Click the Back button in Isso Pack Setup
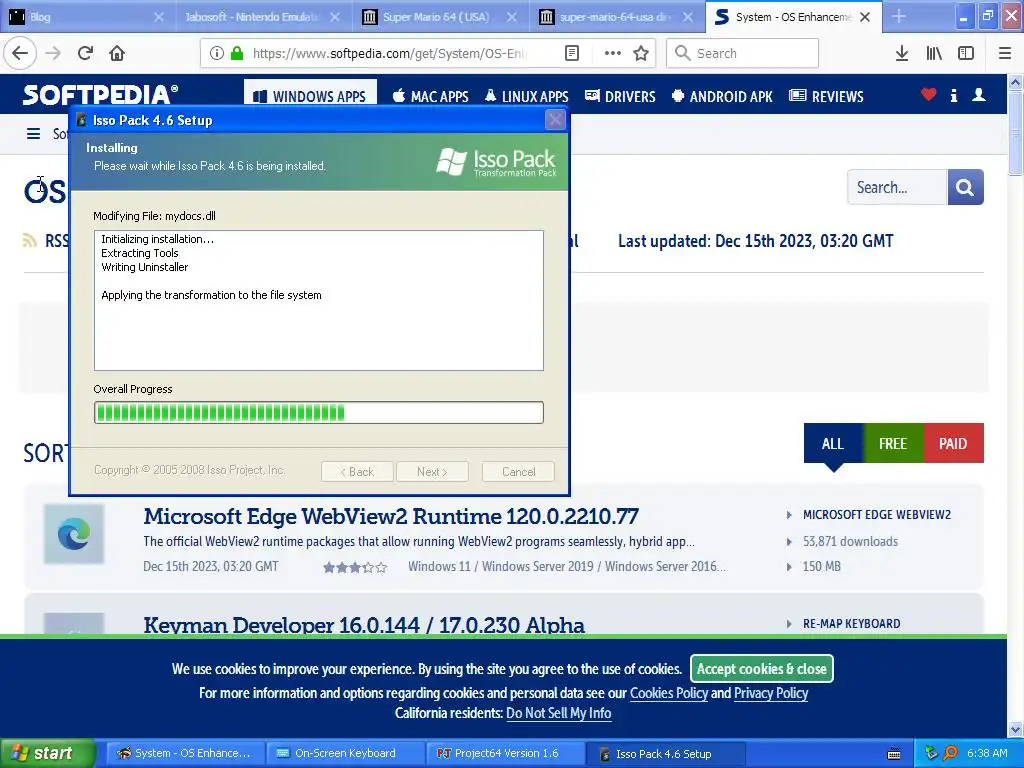Viewport: 1024px width, 768px height. [357, 472]
